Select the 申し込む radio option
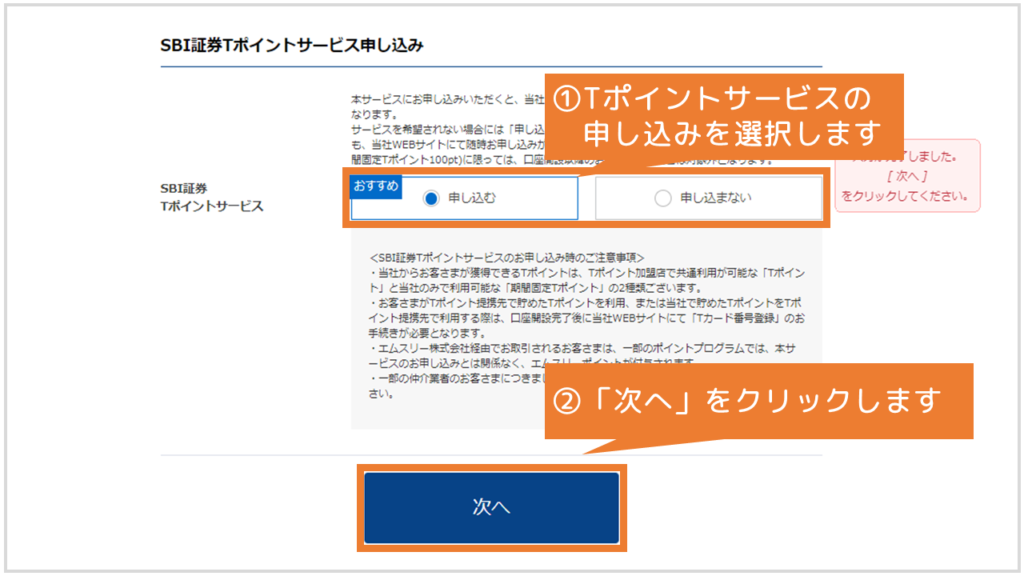This screenshot has width=1024, height=576. click(464, 198)
